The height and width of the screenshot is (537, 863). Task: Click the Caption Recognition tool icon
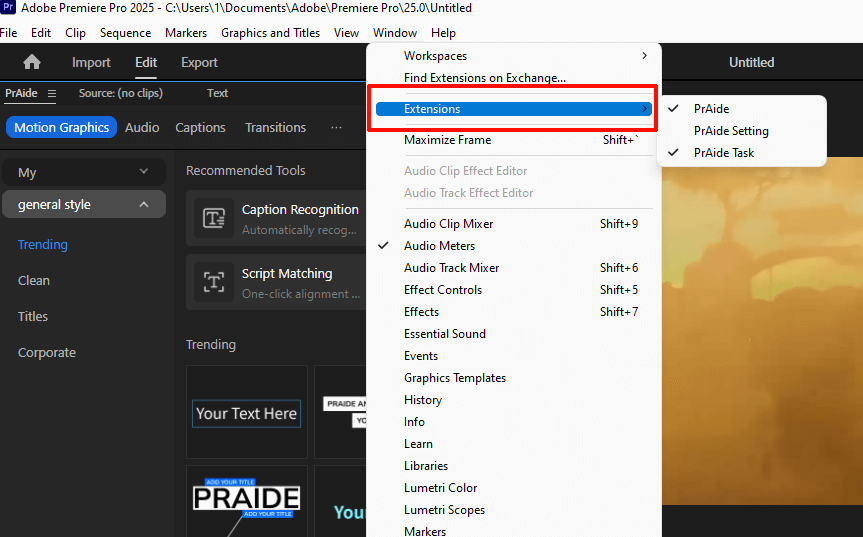[x=214, y=218]
